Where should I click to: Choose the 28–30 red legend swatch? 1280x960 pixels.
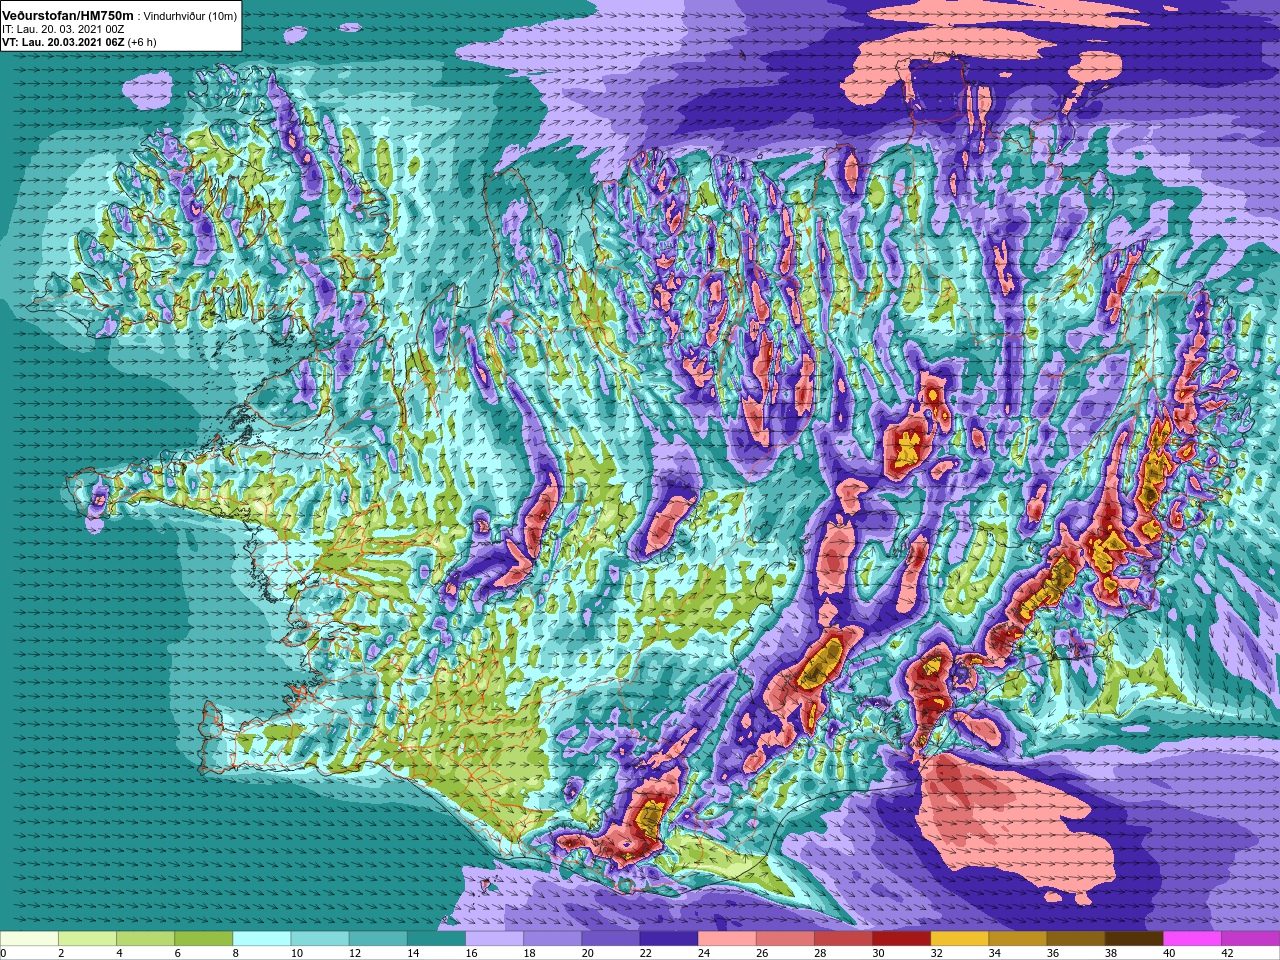[x=843, y=939]
